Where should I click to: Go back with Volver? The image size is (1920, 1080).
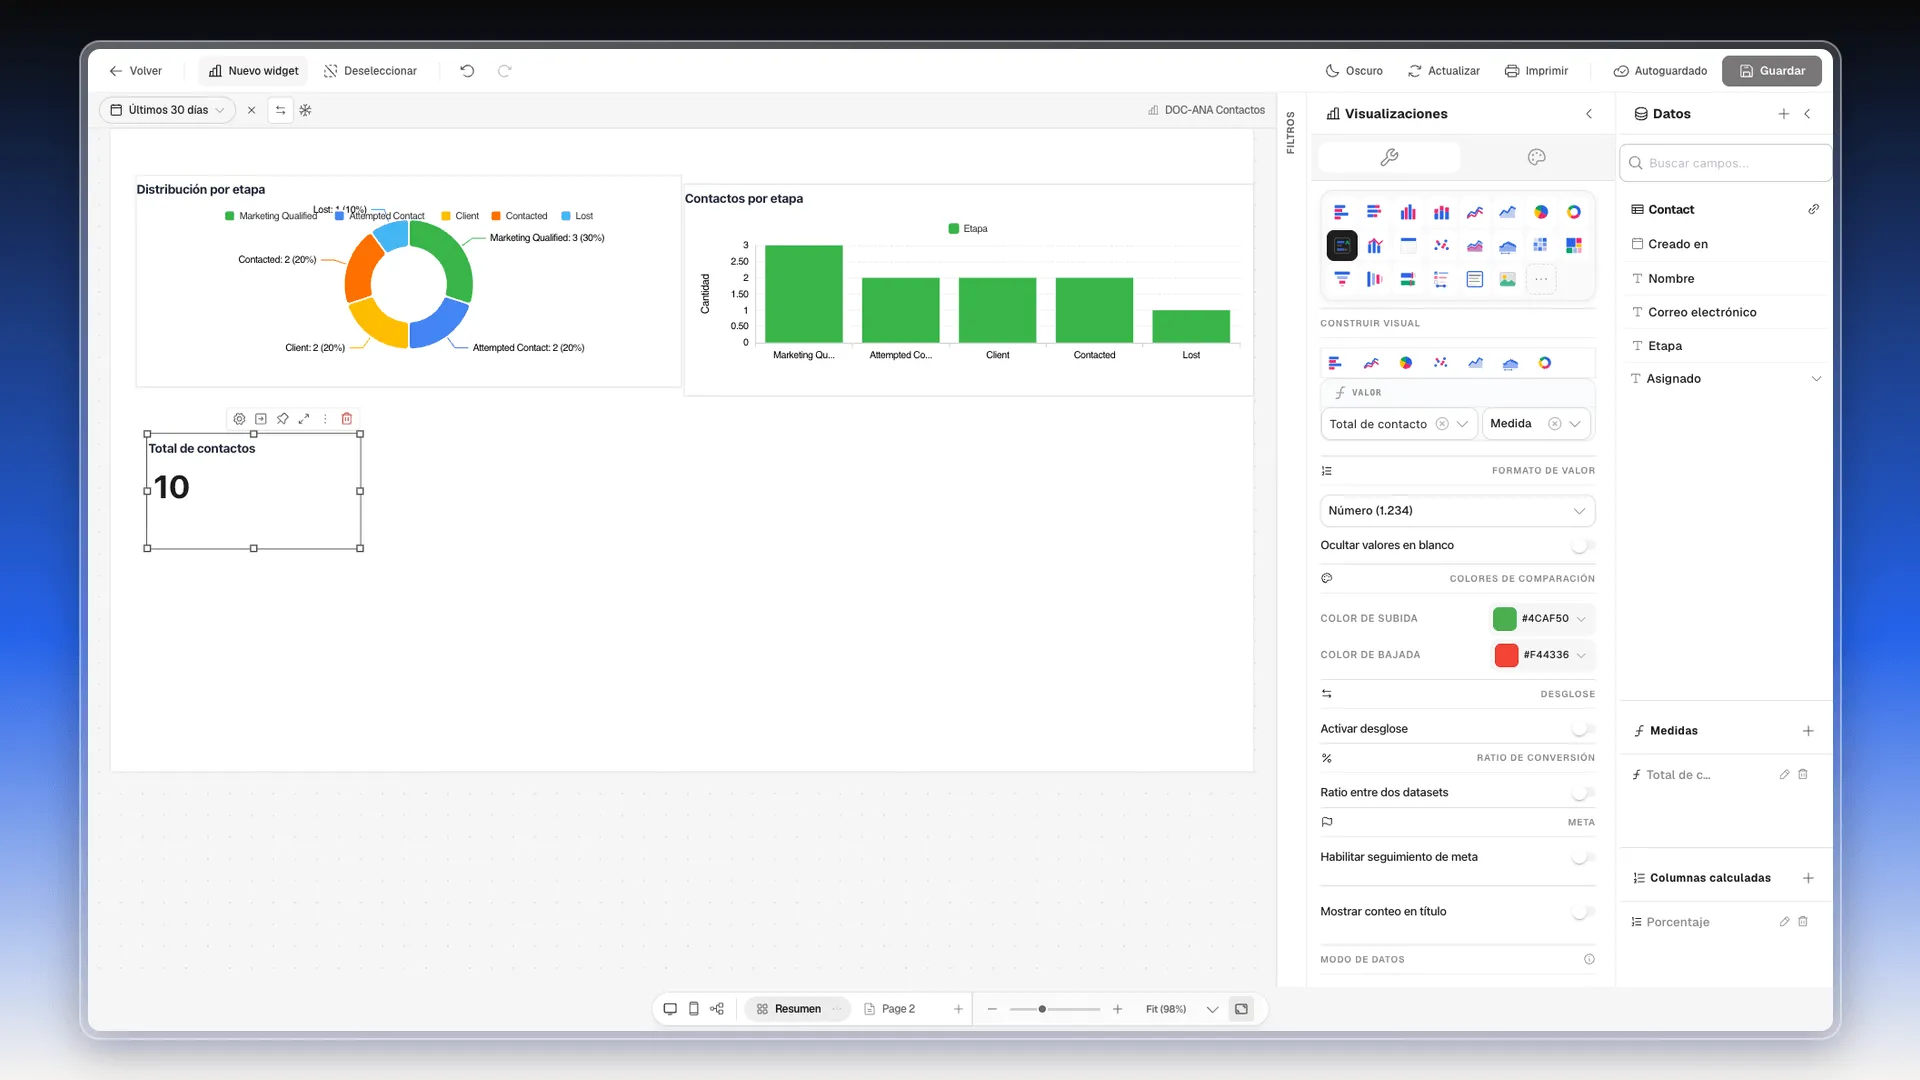pos(135,71)
